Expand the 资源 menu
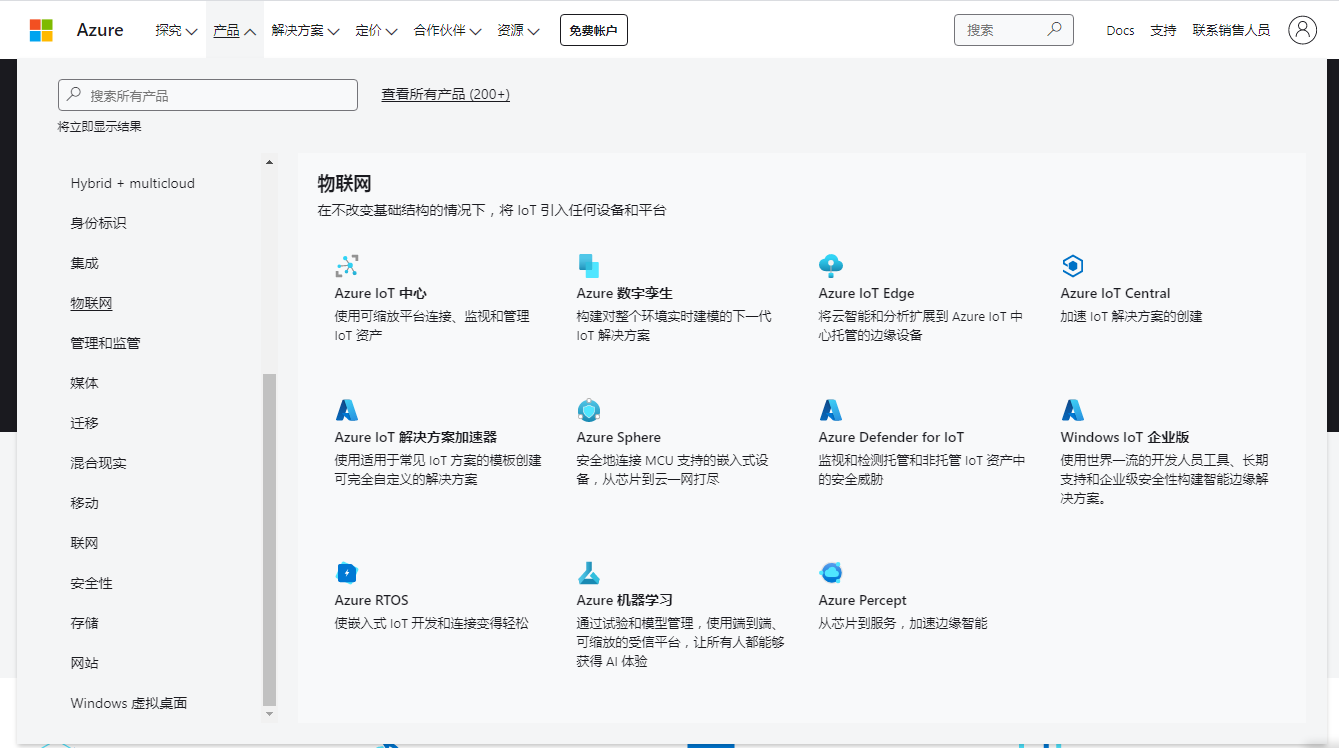 (x=518, y=30)
